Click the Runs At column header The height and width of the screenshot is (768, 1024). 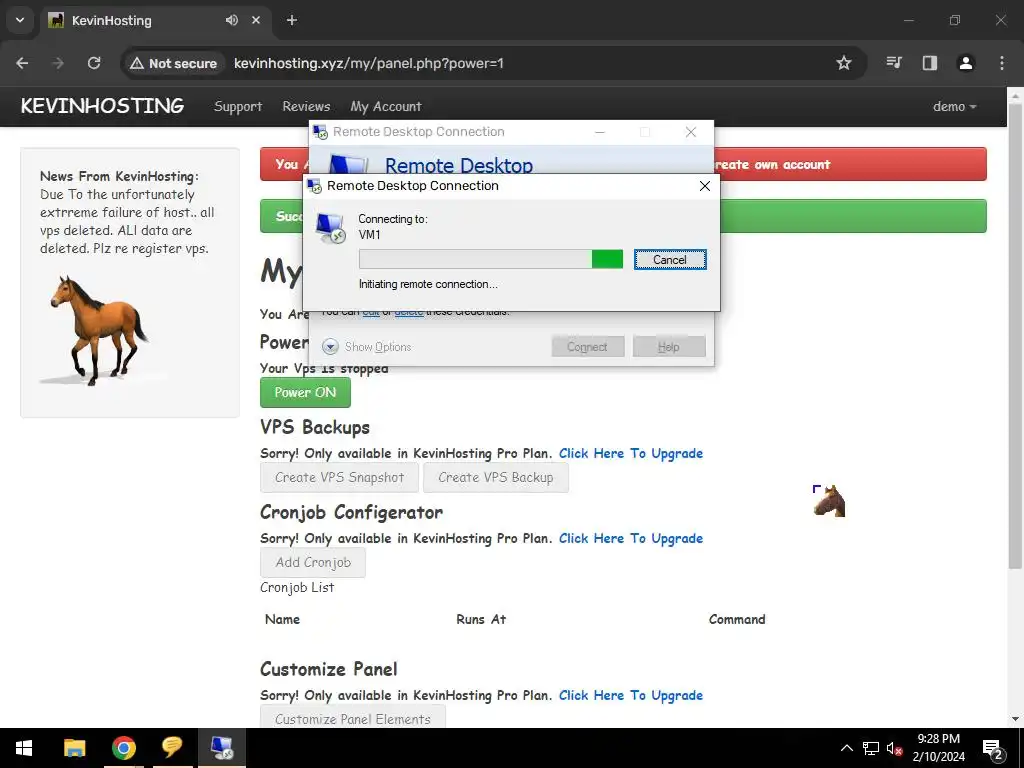[x=481, y=619]
